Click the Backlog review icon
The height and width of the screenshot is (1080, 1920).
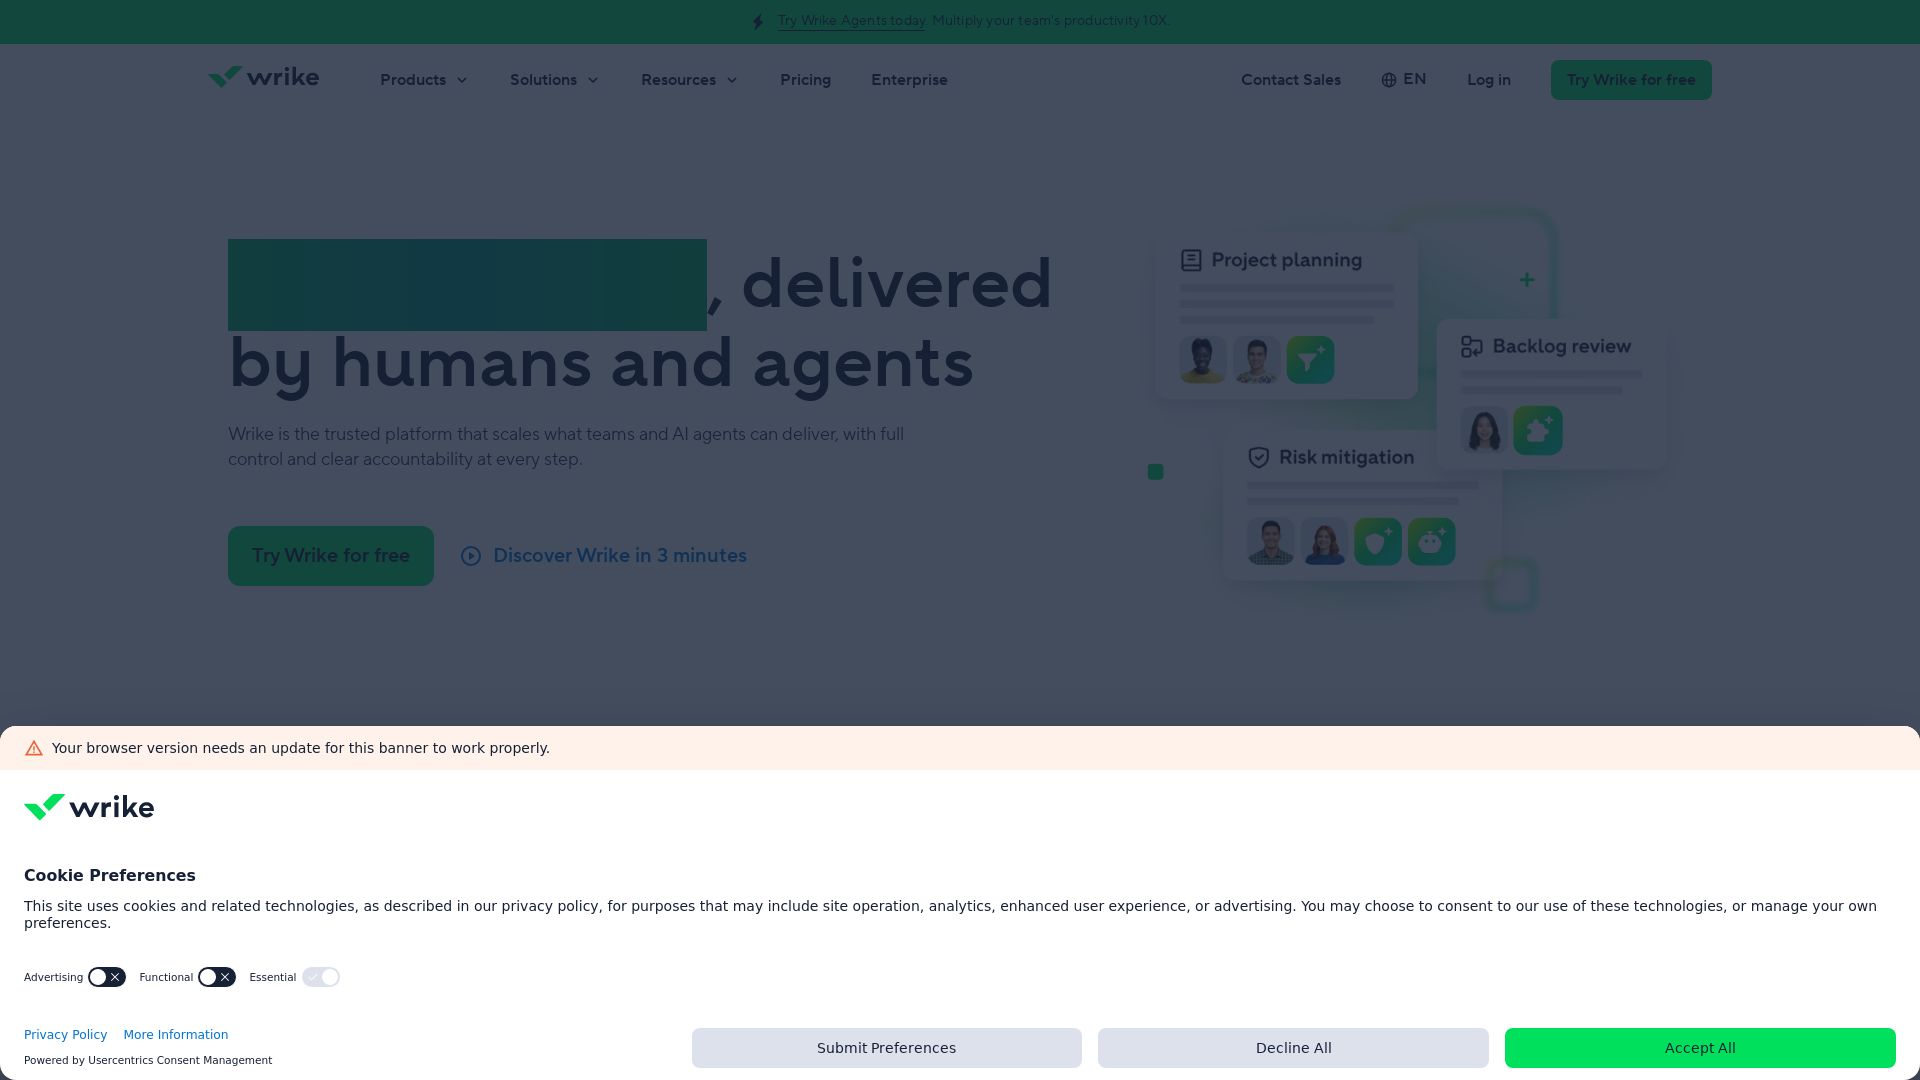1471,347
